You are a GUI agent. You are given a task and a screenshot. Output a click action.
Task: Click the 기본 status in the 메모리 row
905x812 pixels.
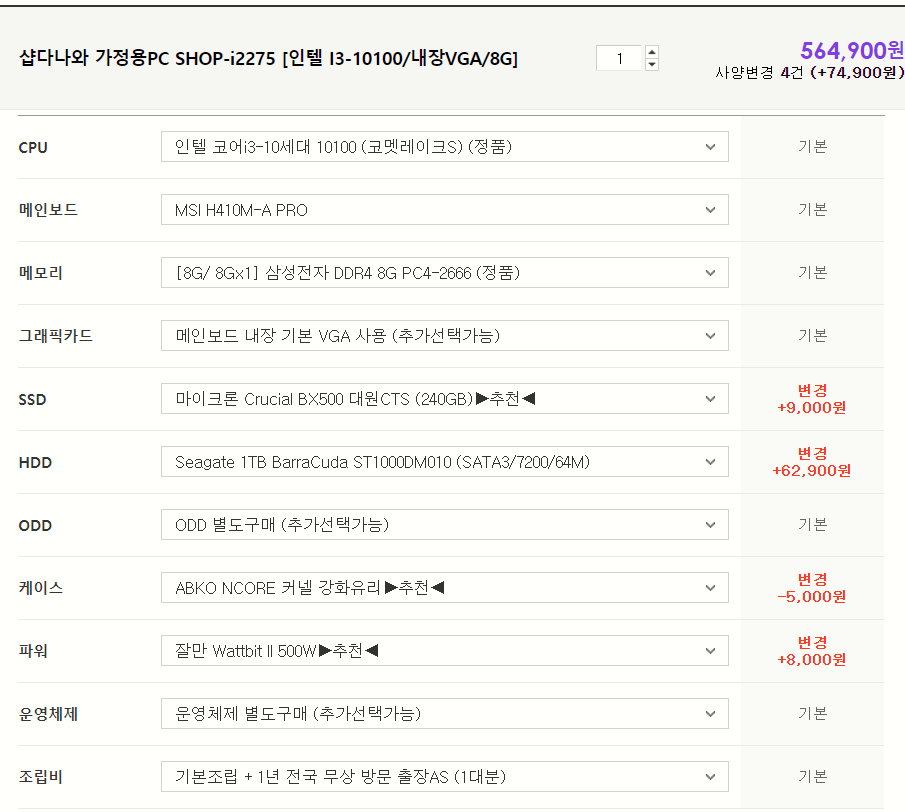(x=813, y=272)
